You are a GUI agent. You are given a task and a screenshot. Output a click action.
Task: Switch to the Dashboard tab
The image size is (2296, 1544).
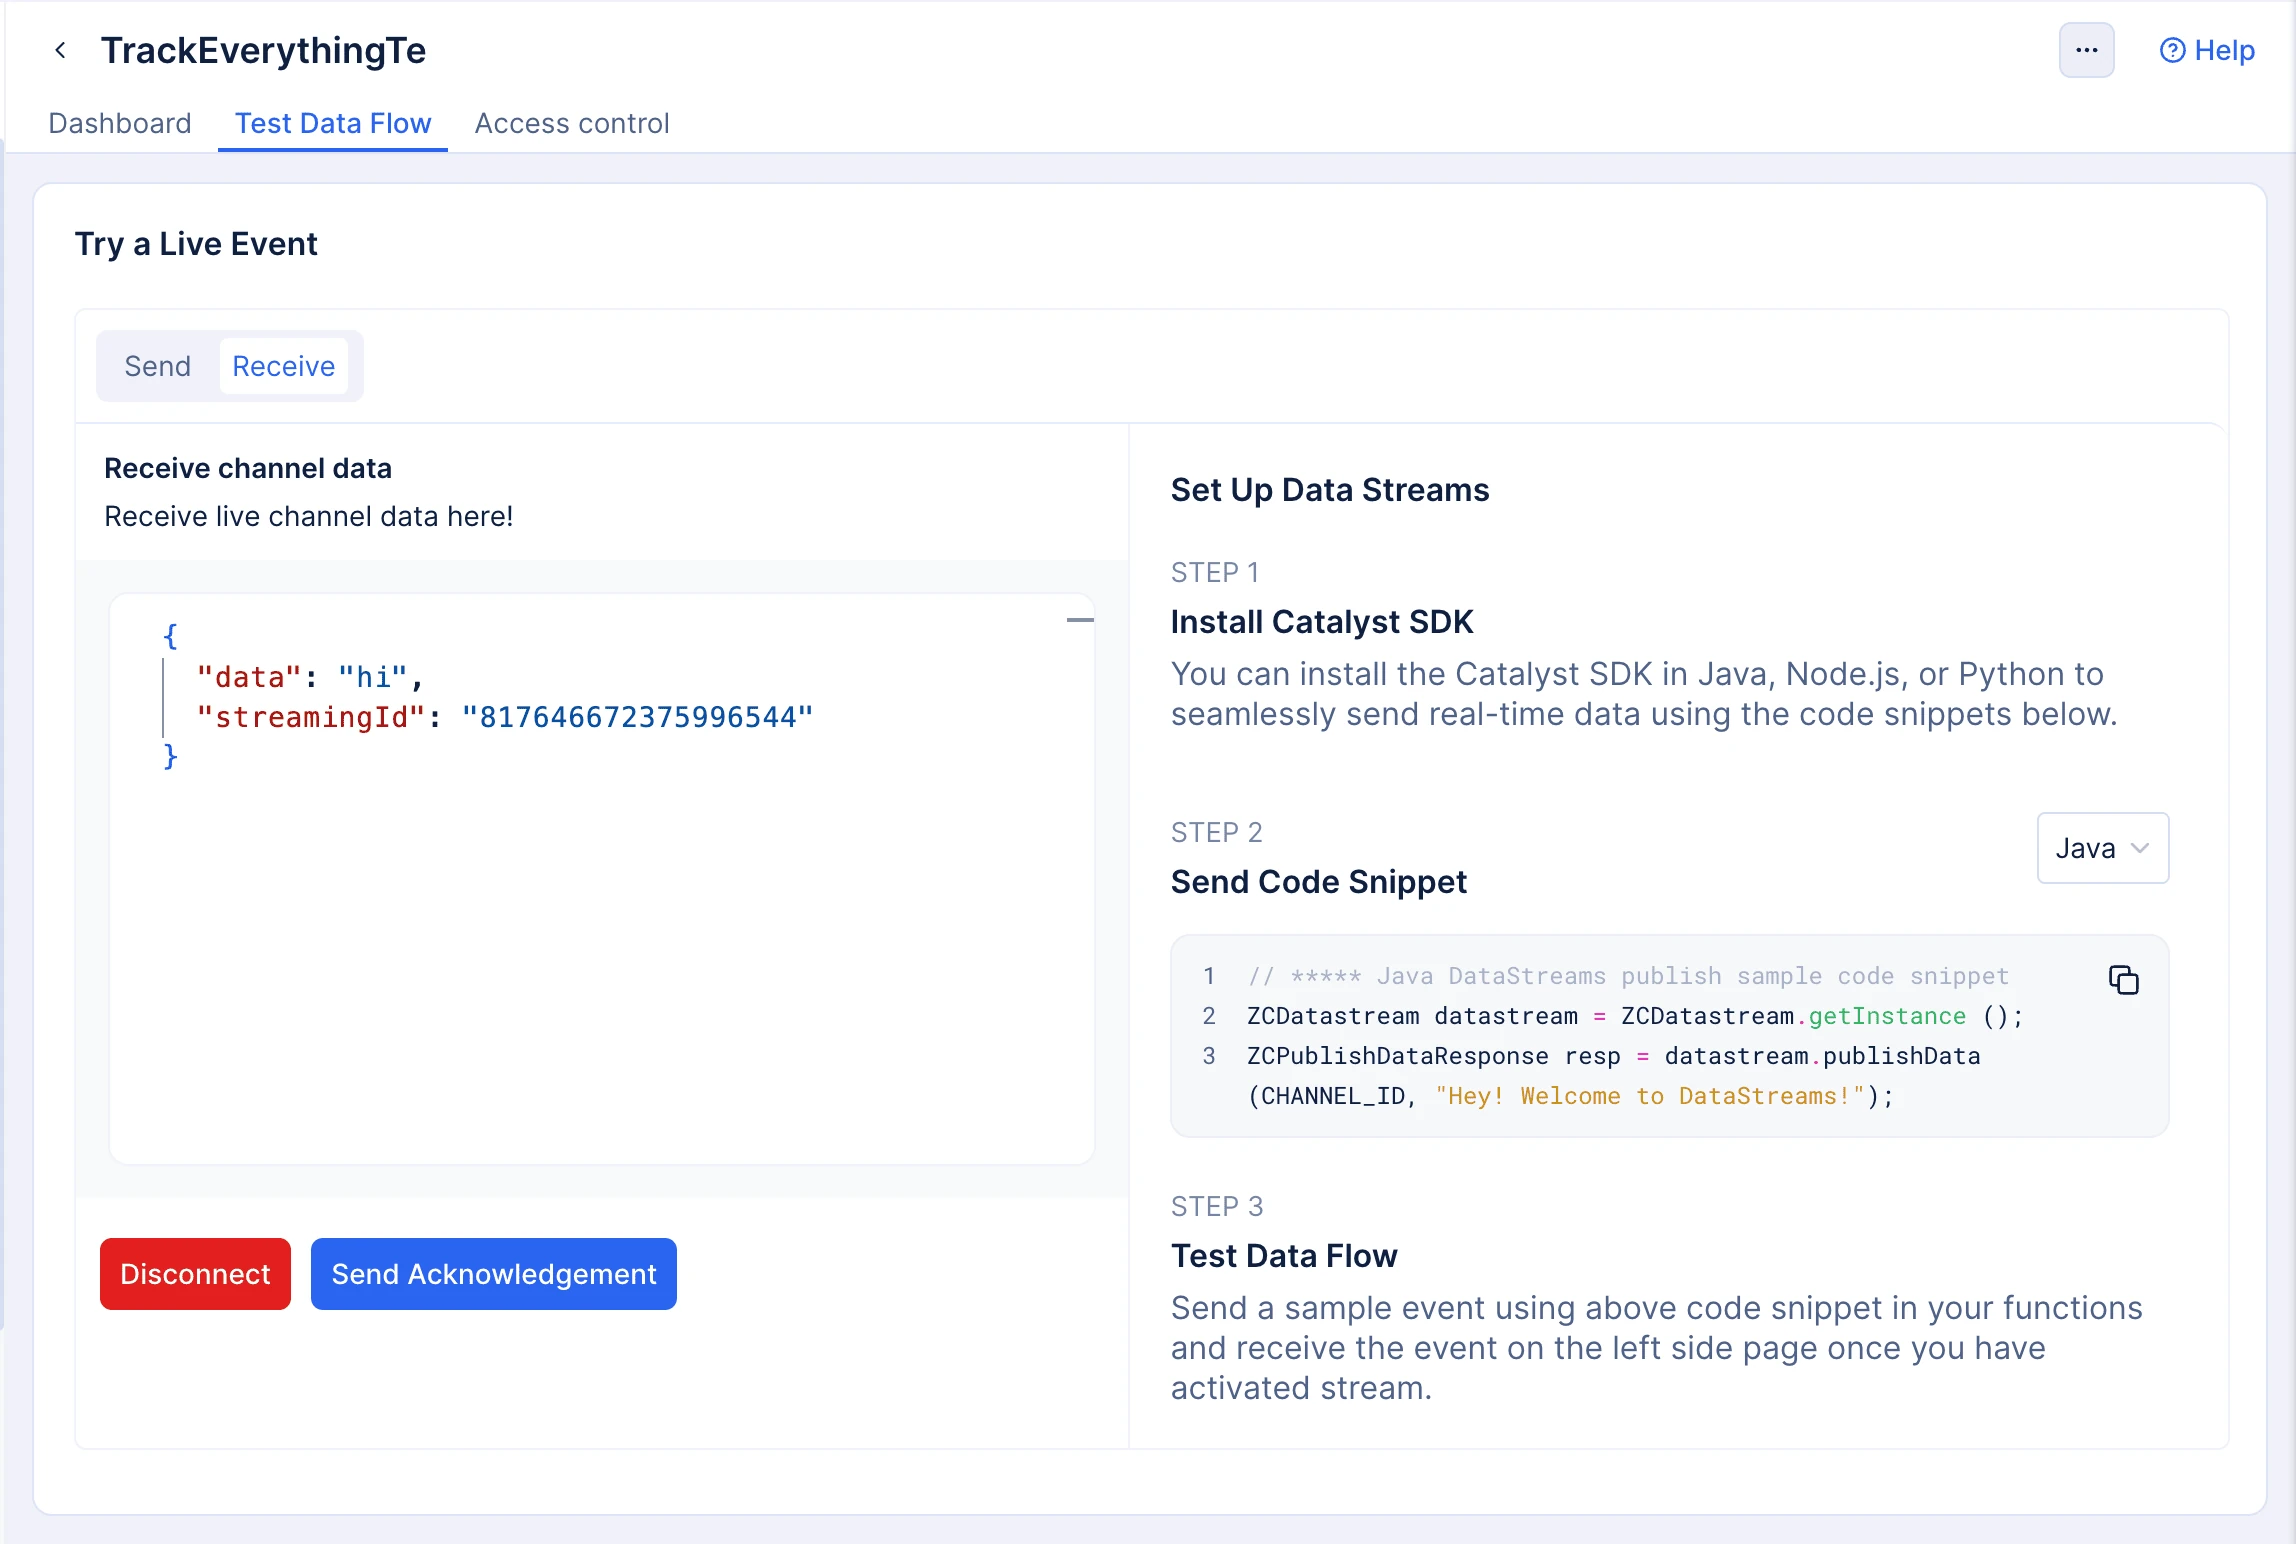(120, 123)
